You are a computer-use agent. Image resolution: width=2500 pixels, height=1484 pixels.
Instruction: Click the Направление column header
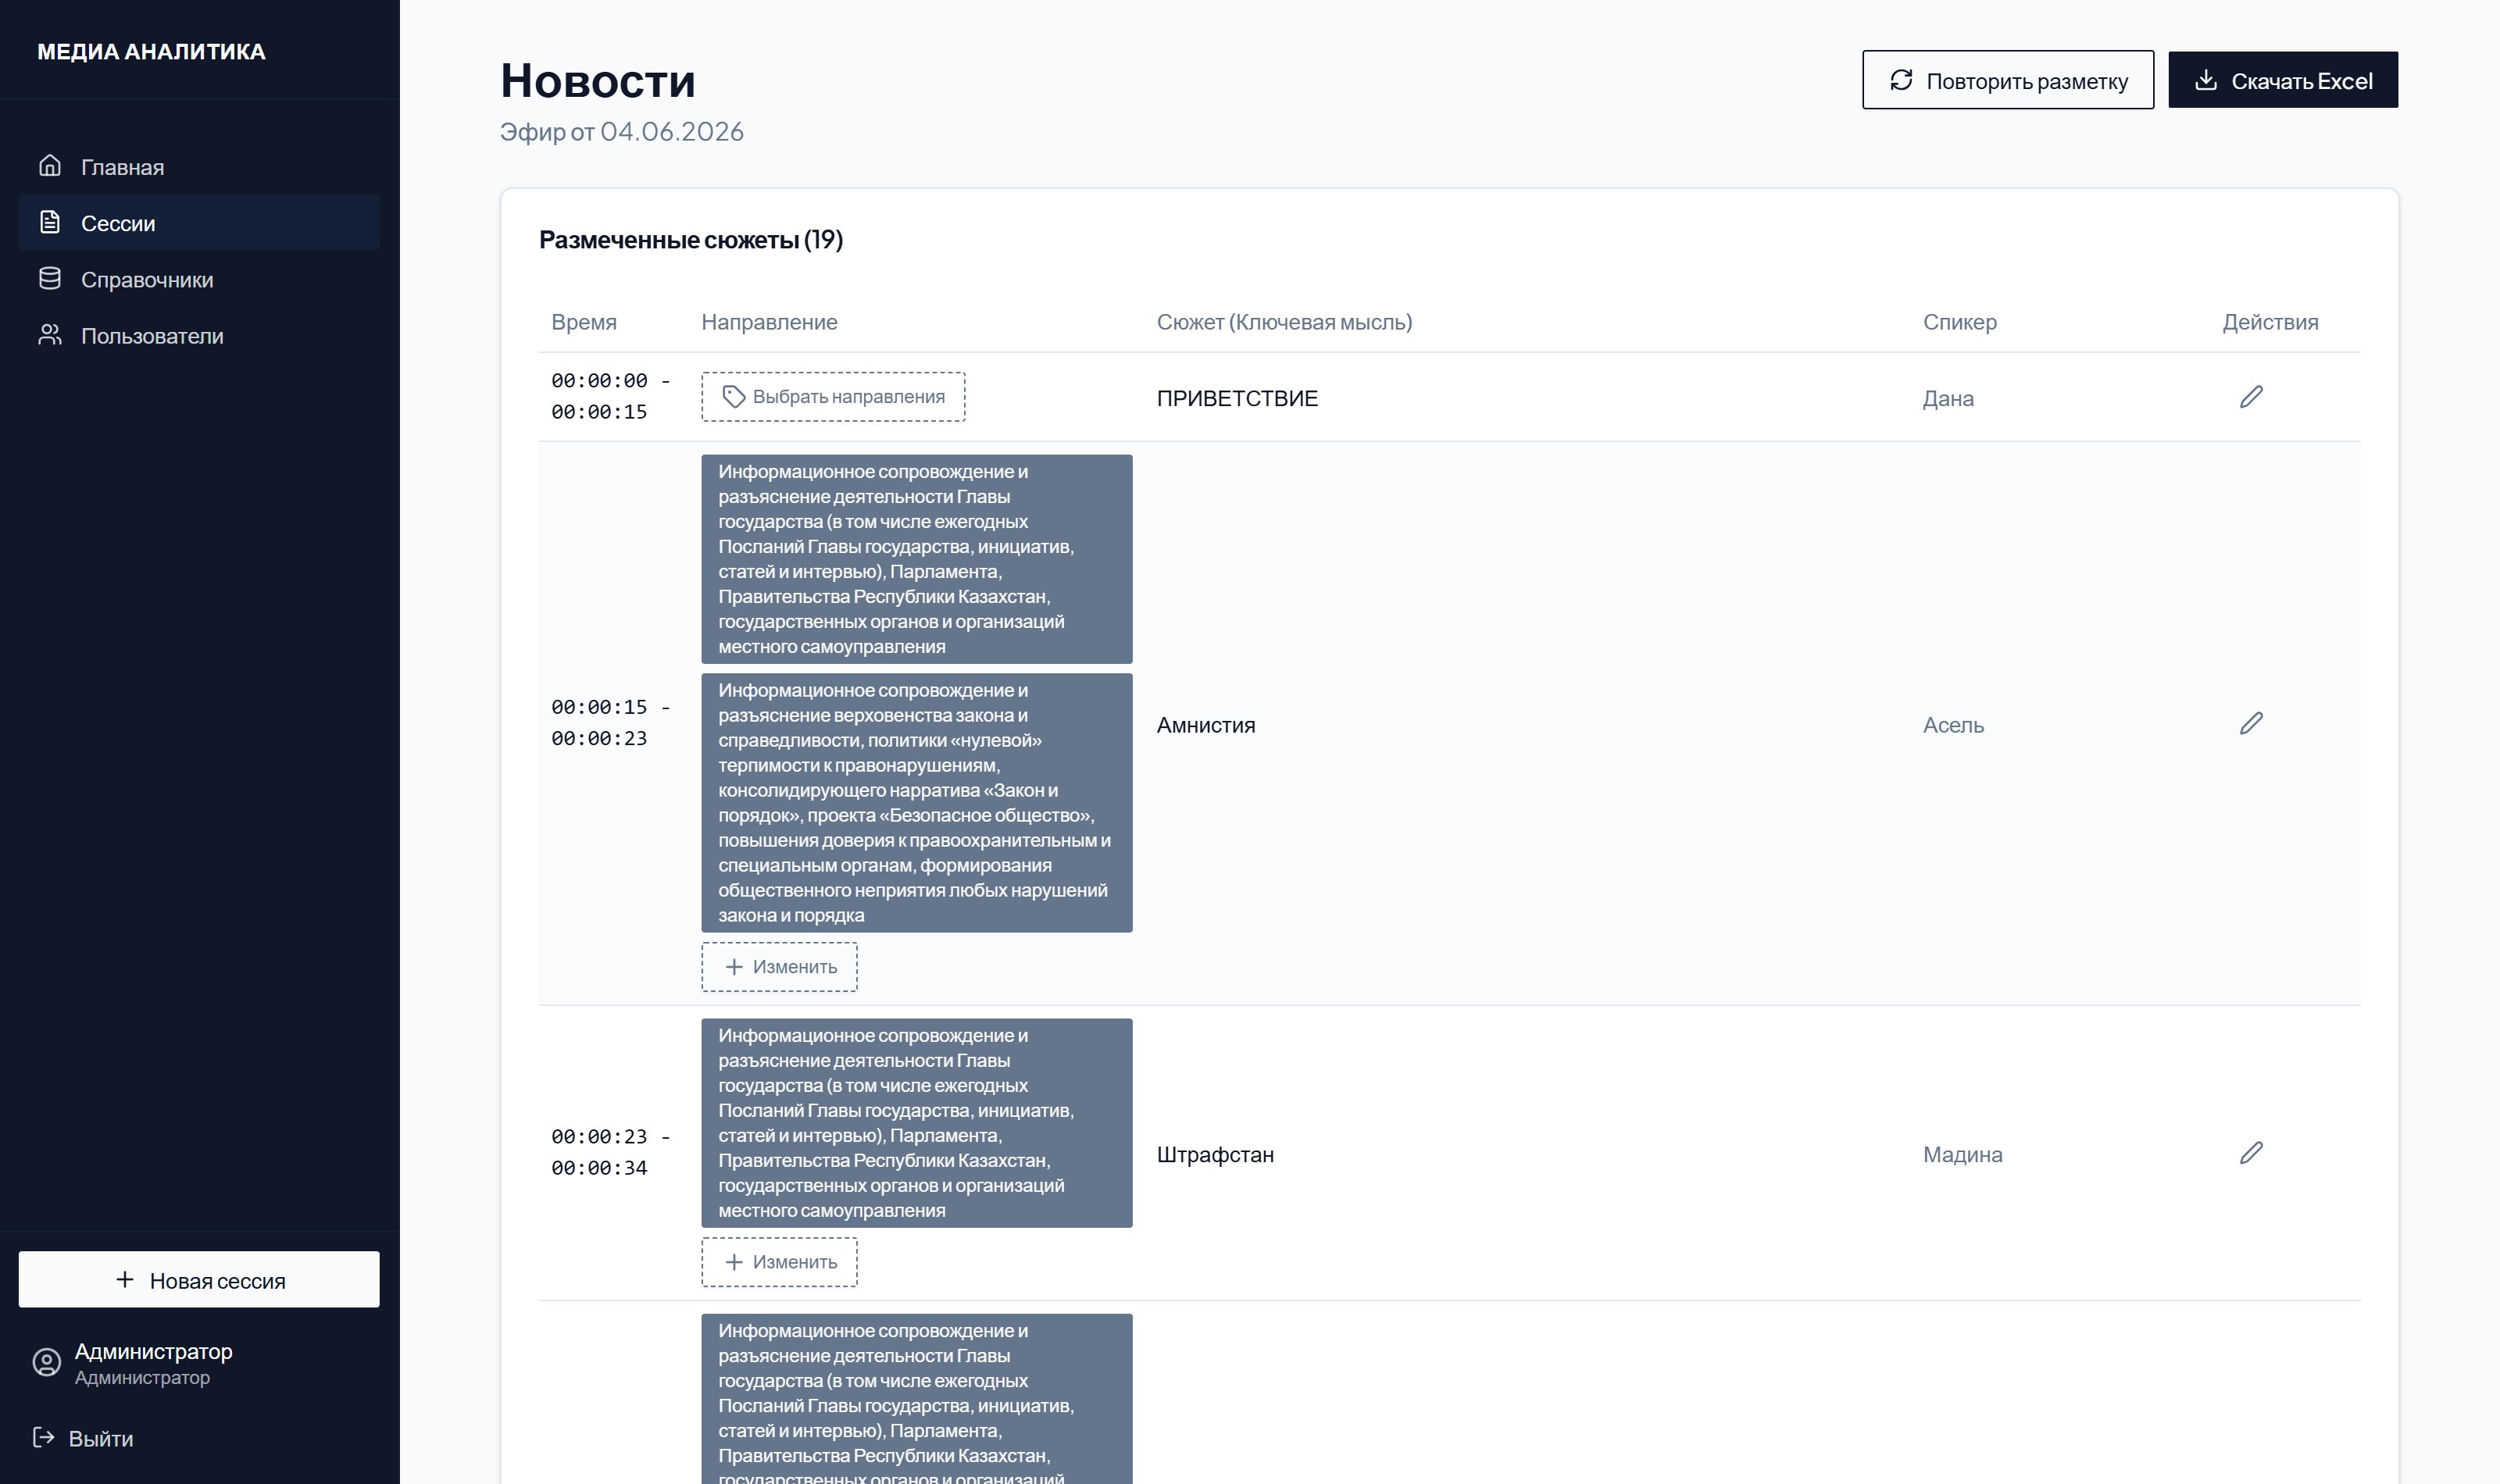(769, 322)
